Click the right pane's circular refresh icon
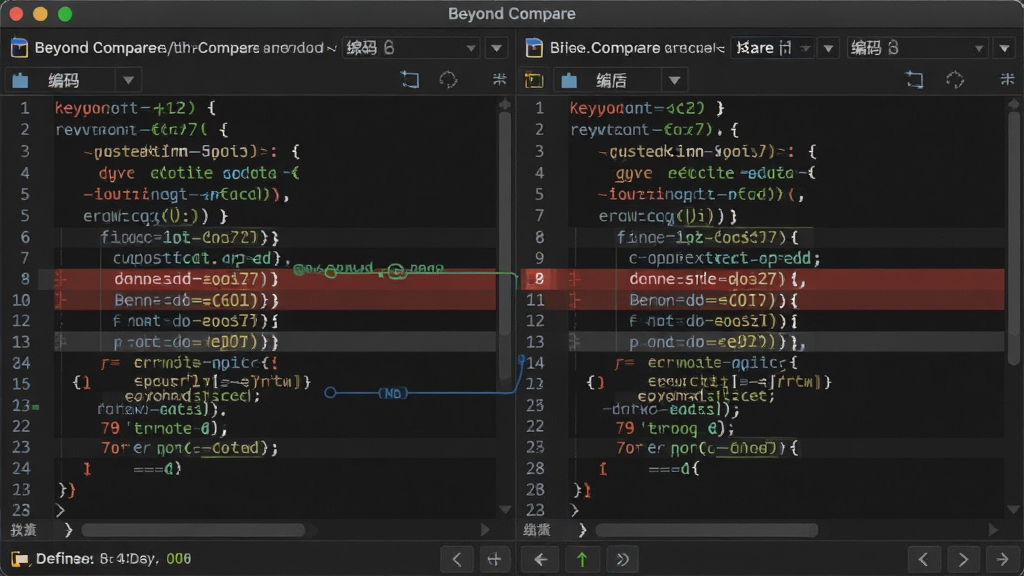 point(955,80)
